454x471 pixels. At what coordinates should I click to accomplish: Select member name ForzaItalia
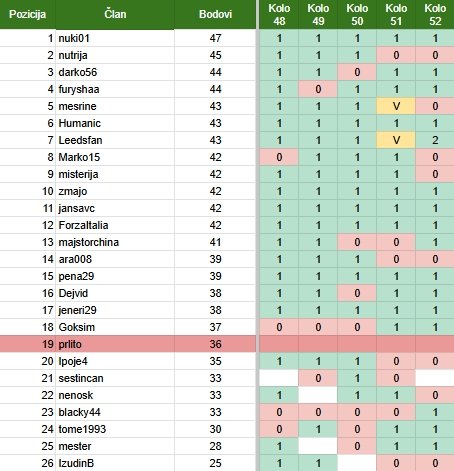[x=83, y=225]
